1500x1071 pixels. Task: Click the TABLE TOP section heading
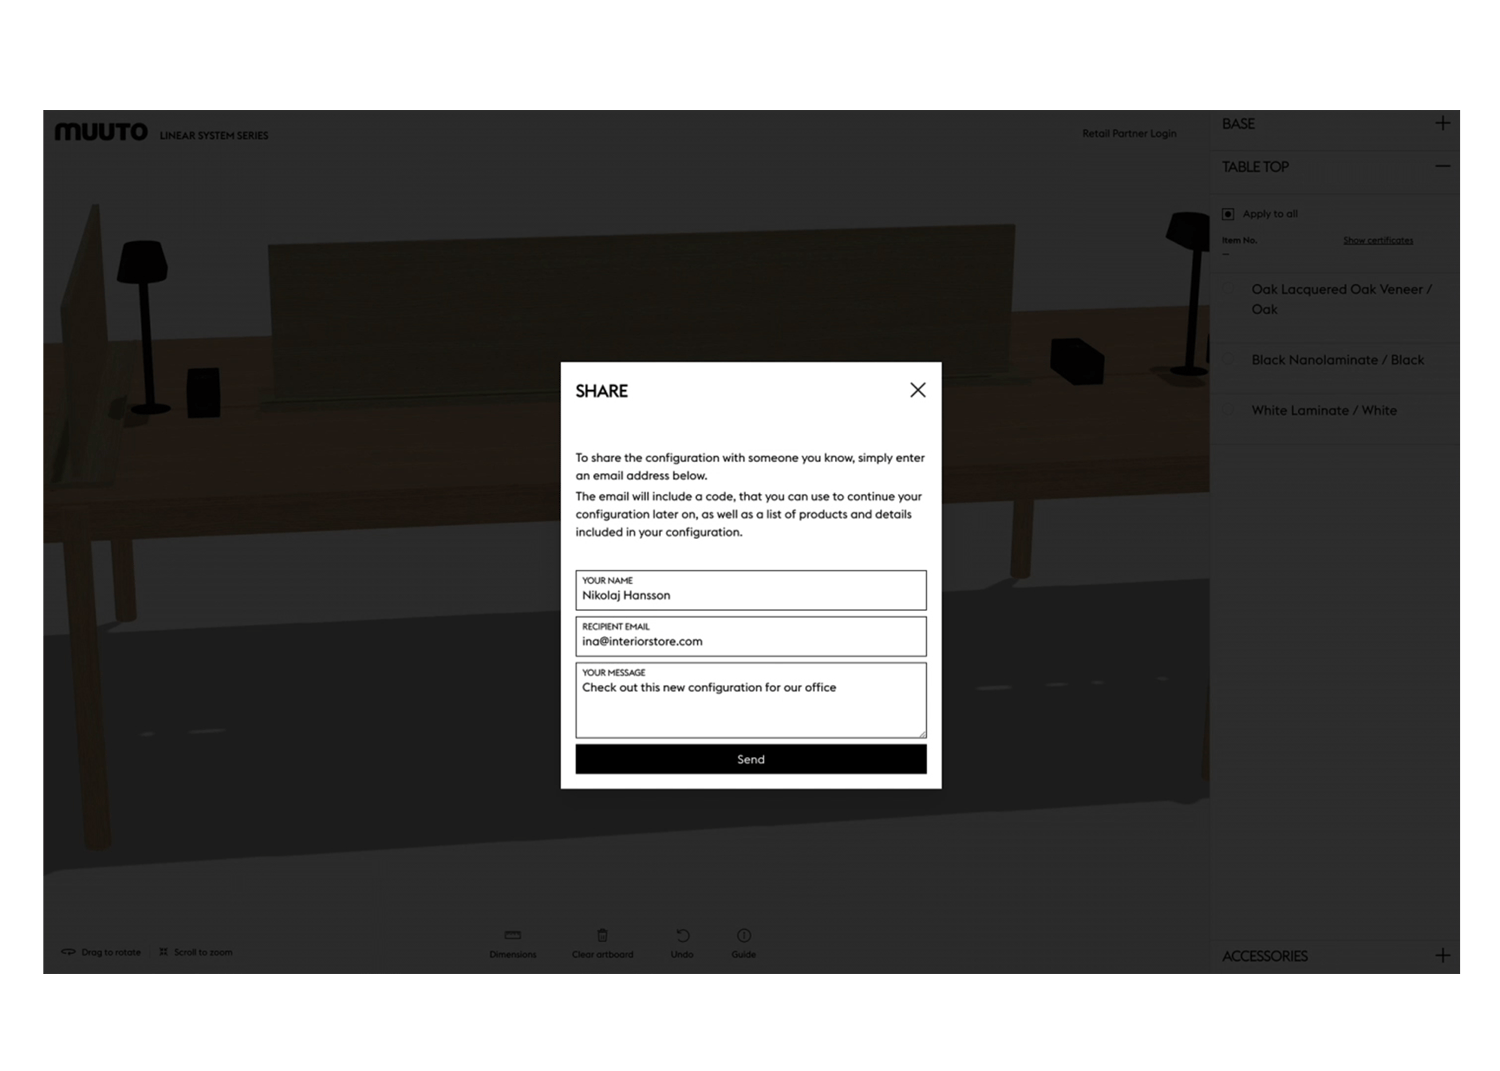[x=1255, y=167]
